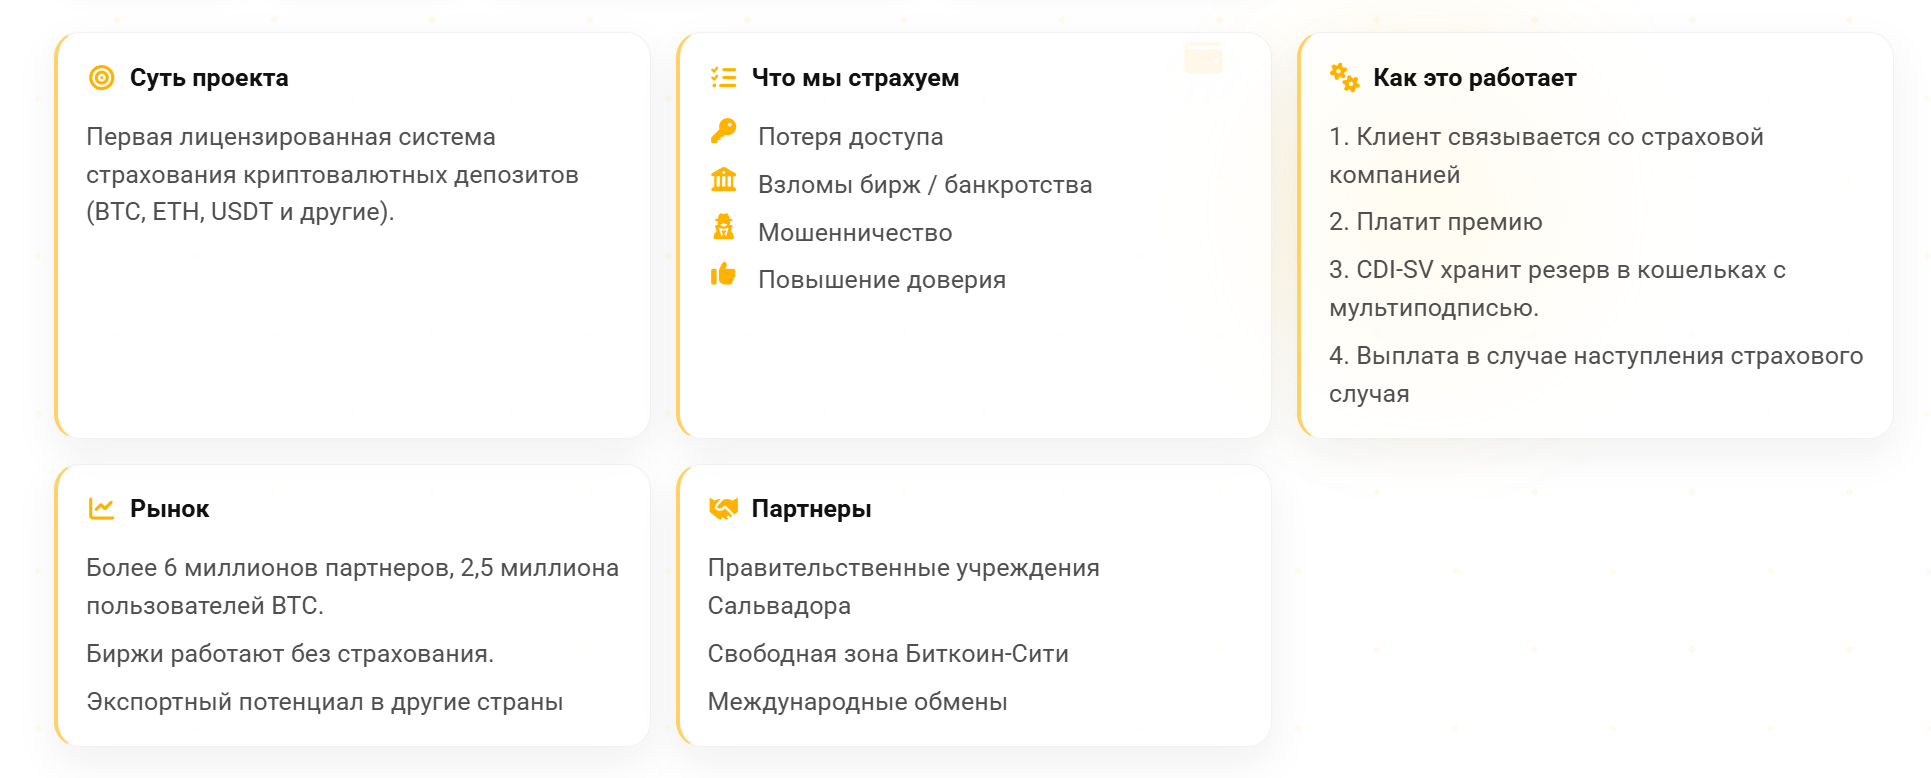
Task: Click step 4 Выплата в случае наступления
Action: pyautogui.click(x=1596, y=375)
